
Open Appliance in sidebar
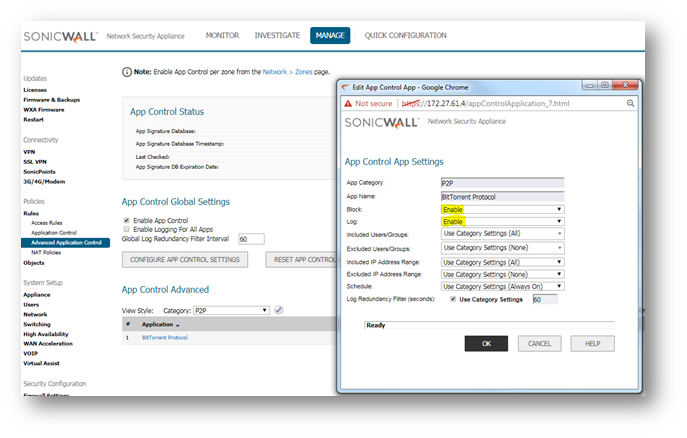[37, 295]
